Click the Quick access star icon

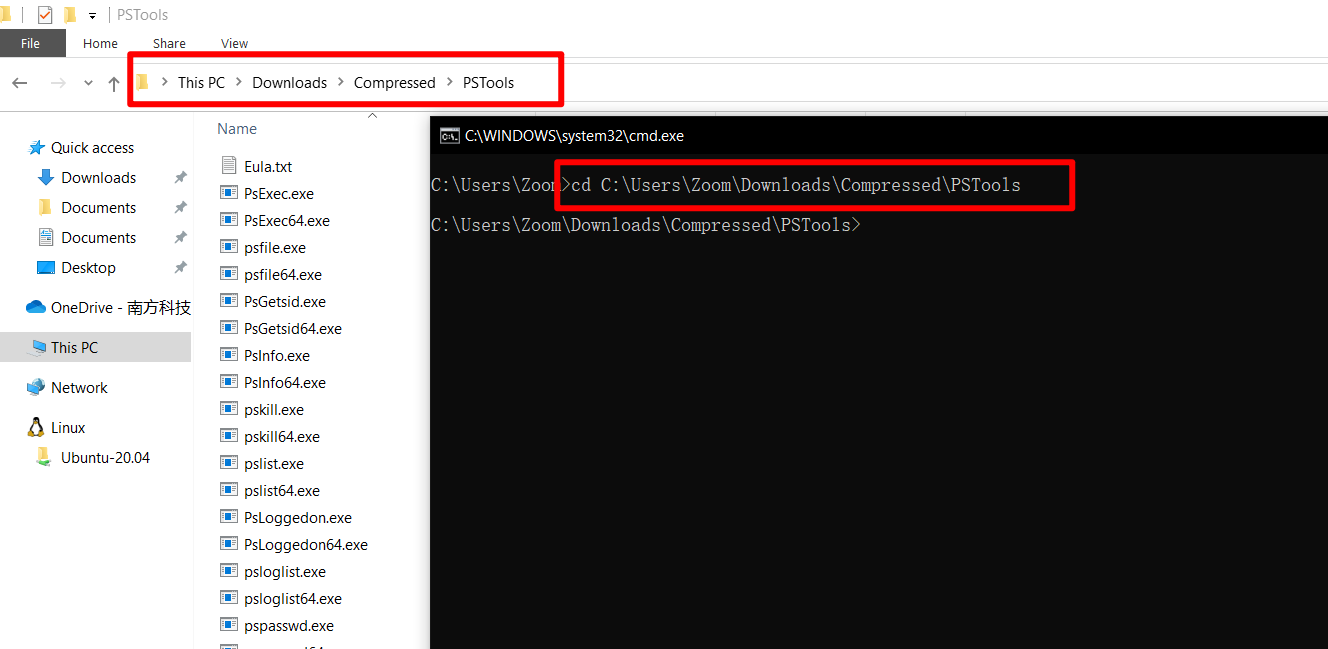pyautogui.click(x=37, y=148)
